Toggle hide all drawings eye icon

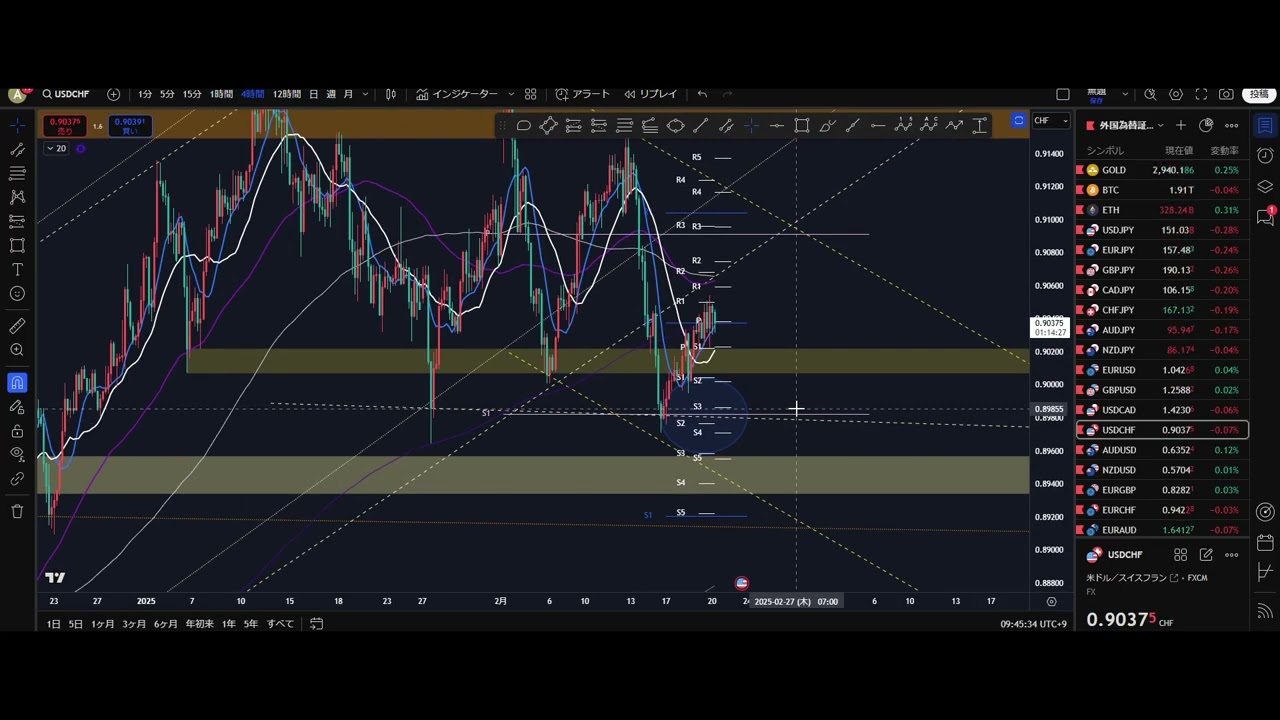click(17, 454)
